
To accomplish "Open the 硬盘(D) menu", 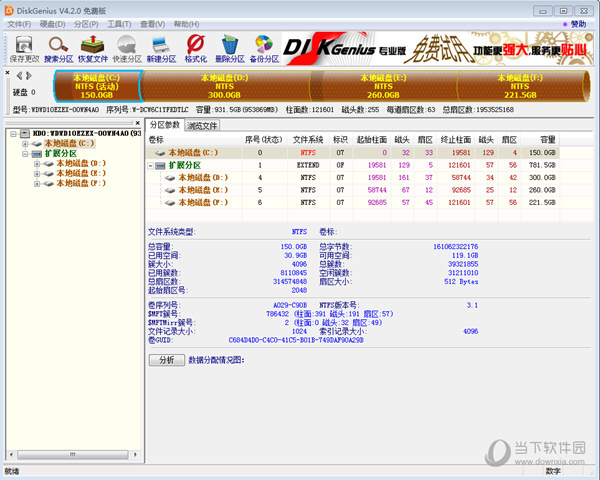I will point(52,24).
